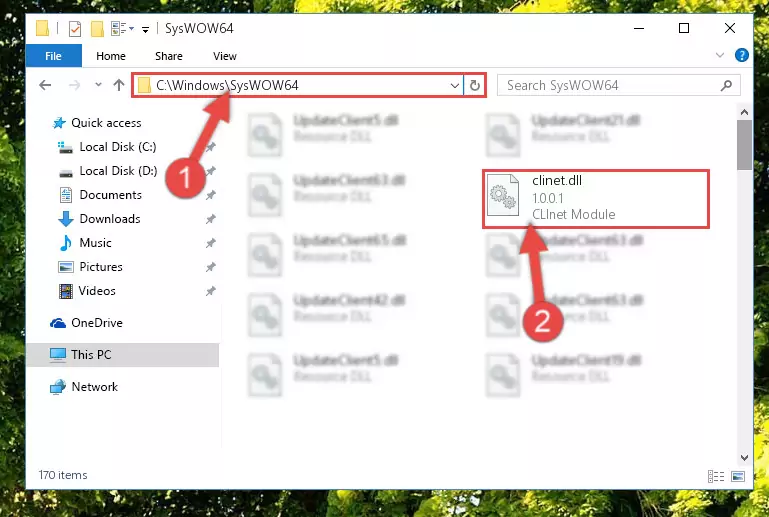Click the vertical scrollbar thumb

(744, 145)
